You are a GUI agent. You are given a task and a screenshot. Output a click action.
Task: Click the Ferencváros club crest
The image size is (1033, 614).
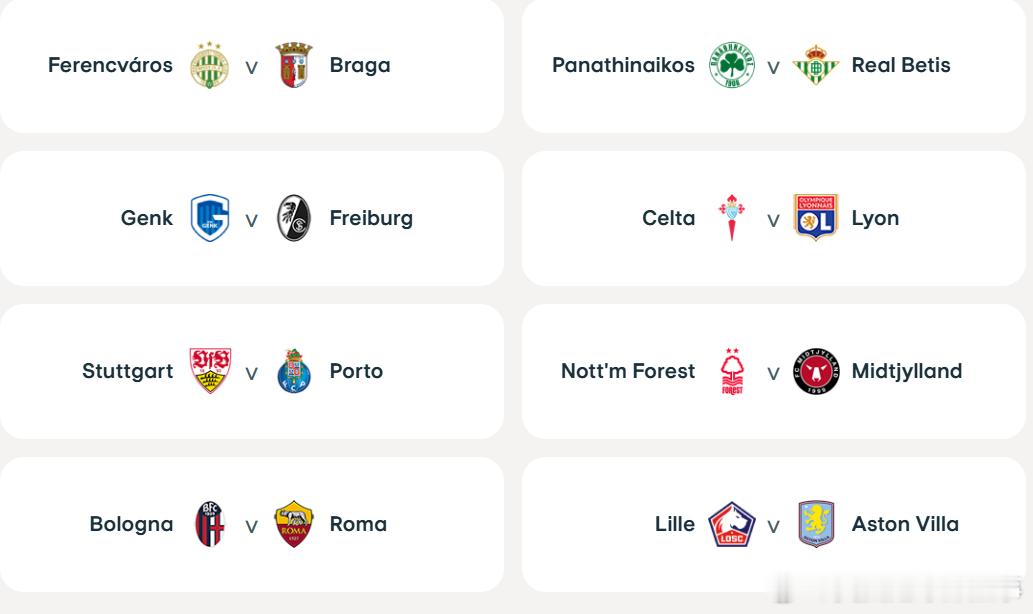pyautogui.click(x=209, y=65)
